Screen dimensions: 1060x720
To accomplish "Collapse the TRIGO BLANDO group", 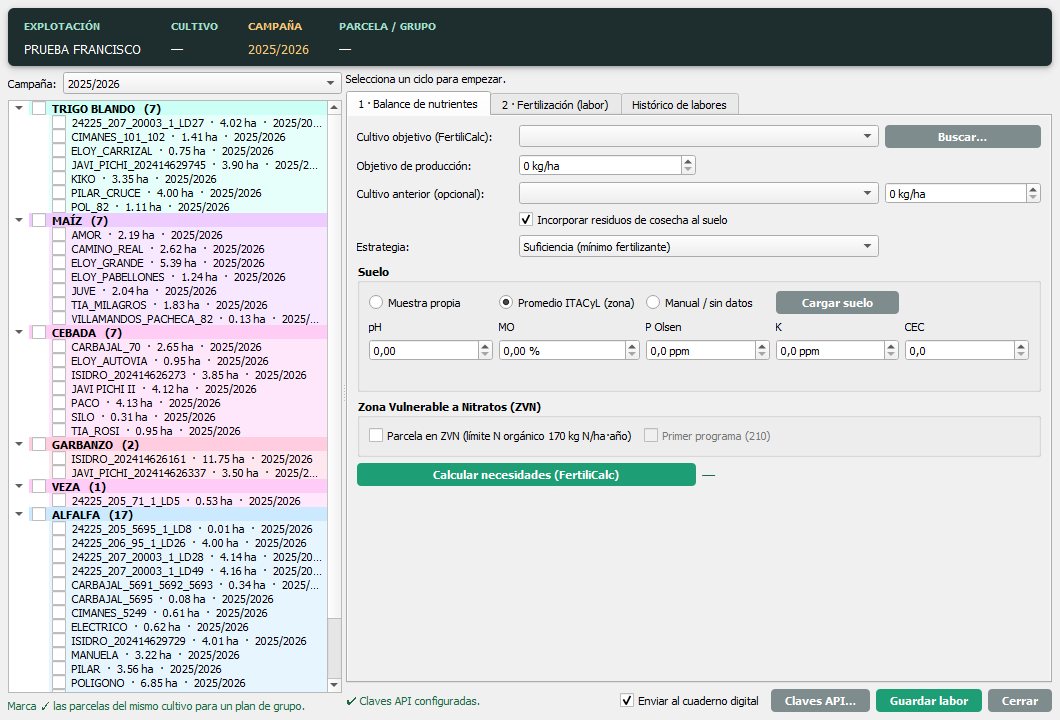I will click(x=19, y=108).
